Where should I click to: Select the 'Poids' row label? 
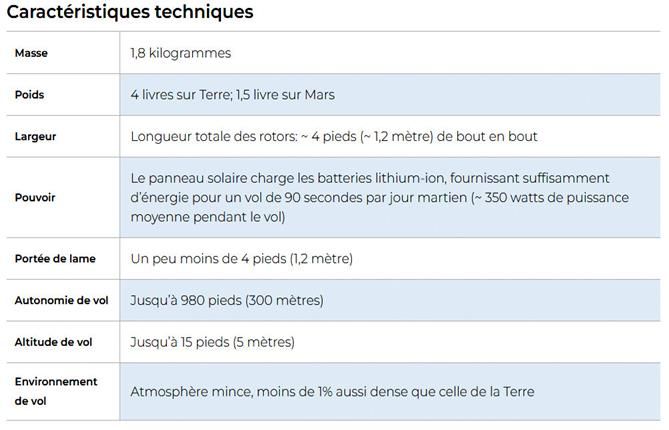(30, 95)
